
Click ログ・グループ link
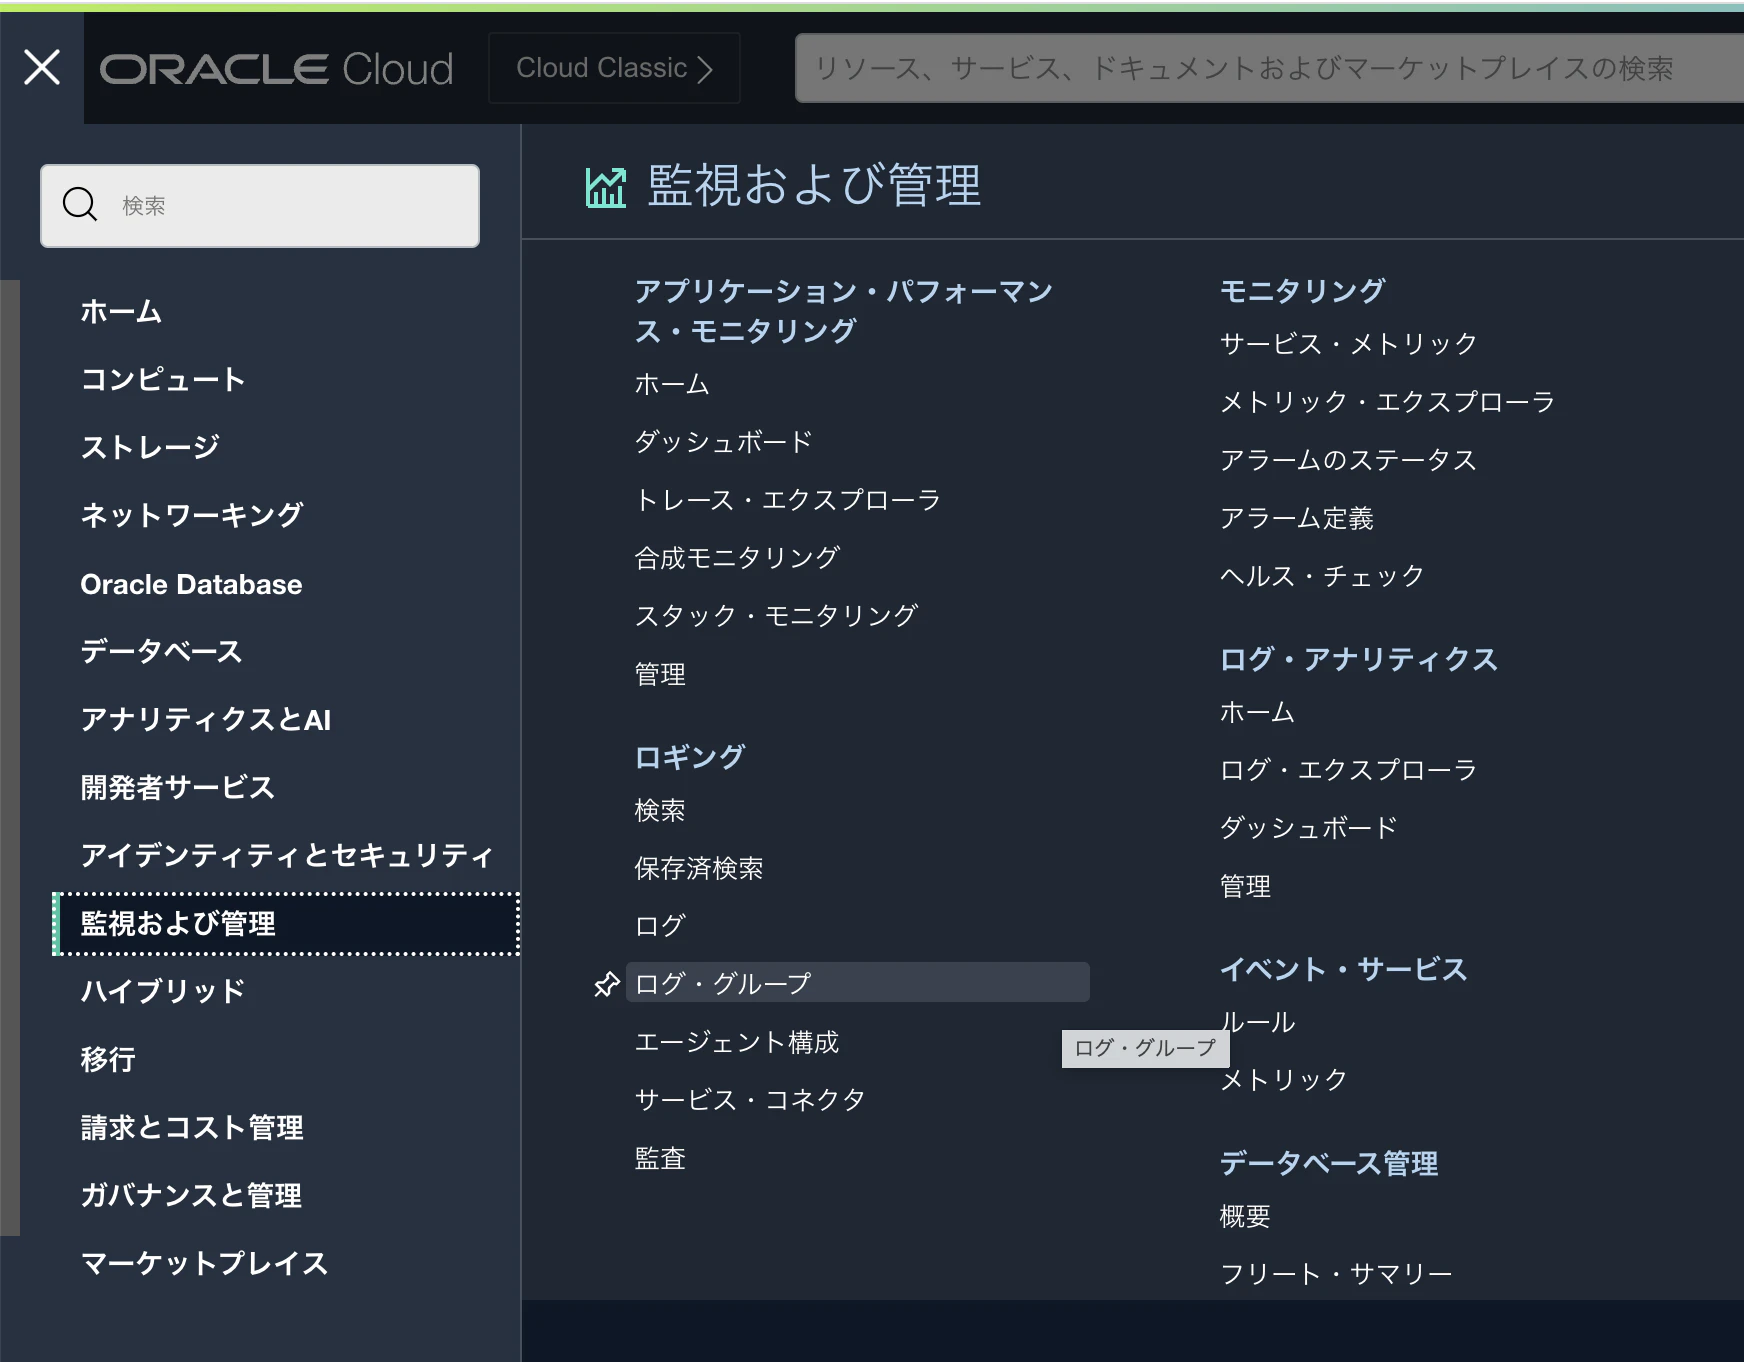(858, 983)
